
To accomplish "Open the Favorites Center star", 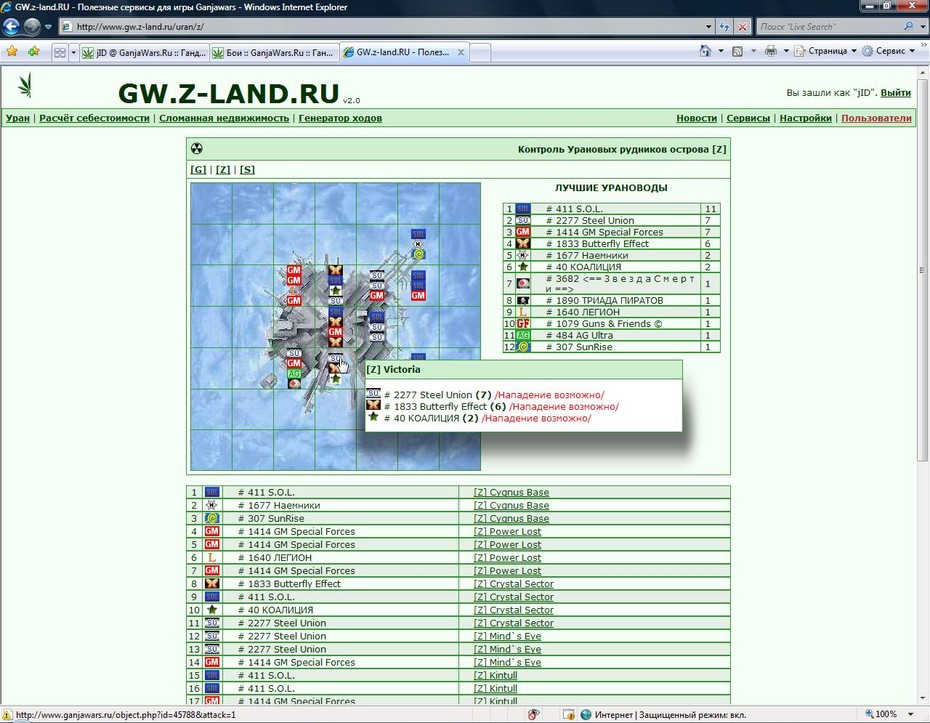I will tap(12, 52).
